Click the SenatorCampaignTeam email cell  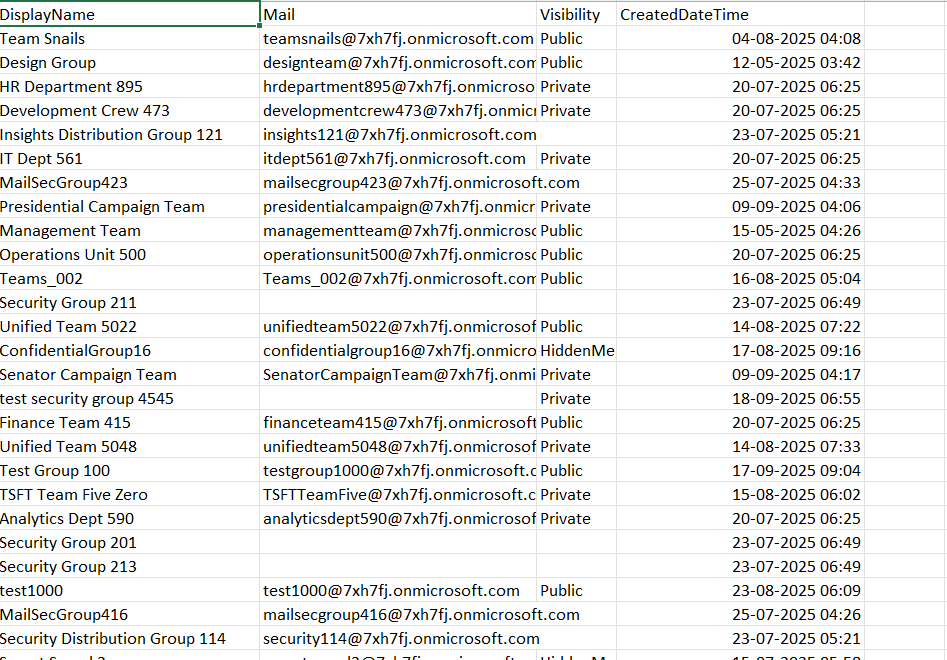(397, 375)
